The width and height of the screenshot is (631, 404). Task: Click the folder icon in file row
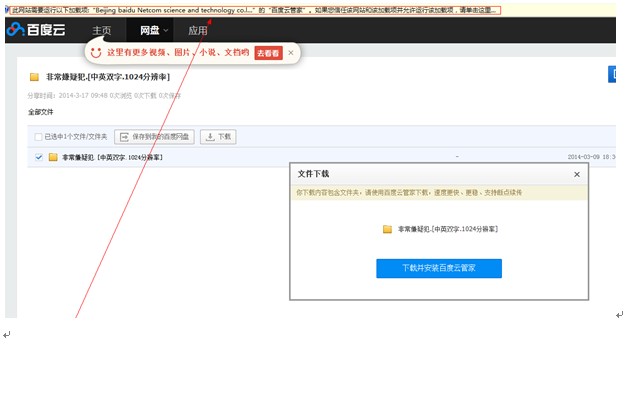[53, 157]
